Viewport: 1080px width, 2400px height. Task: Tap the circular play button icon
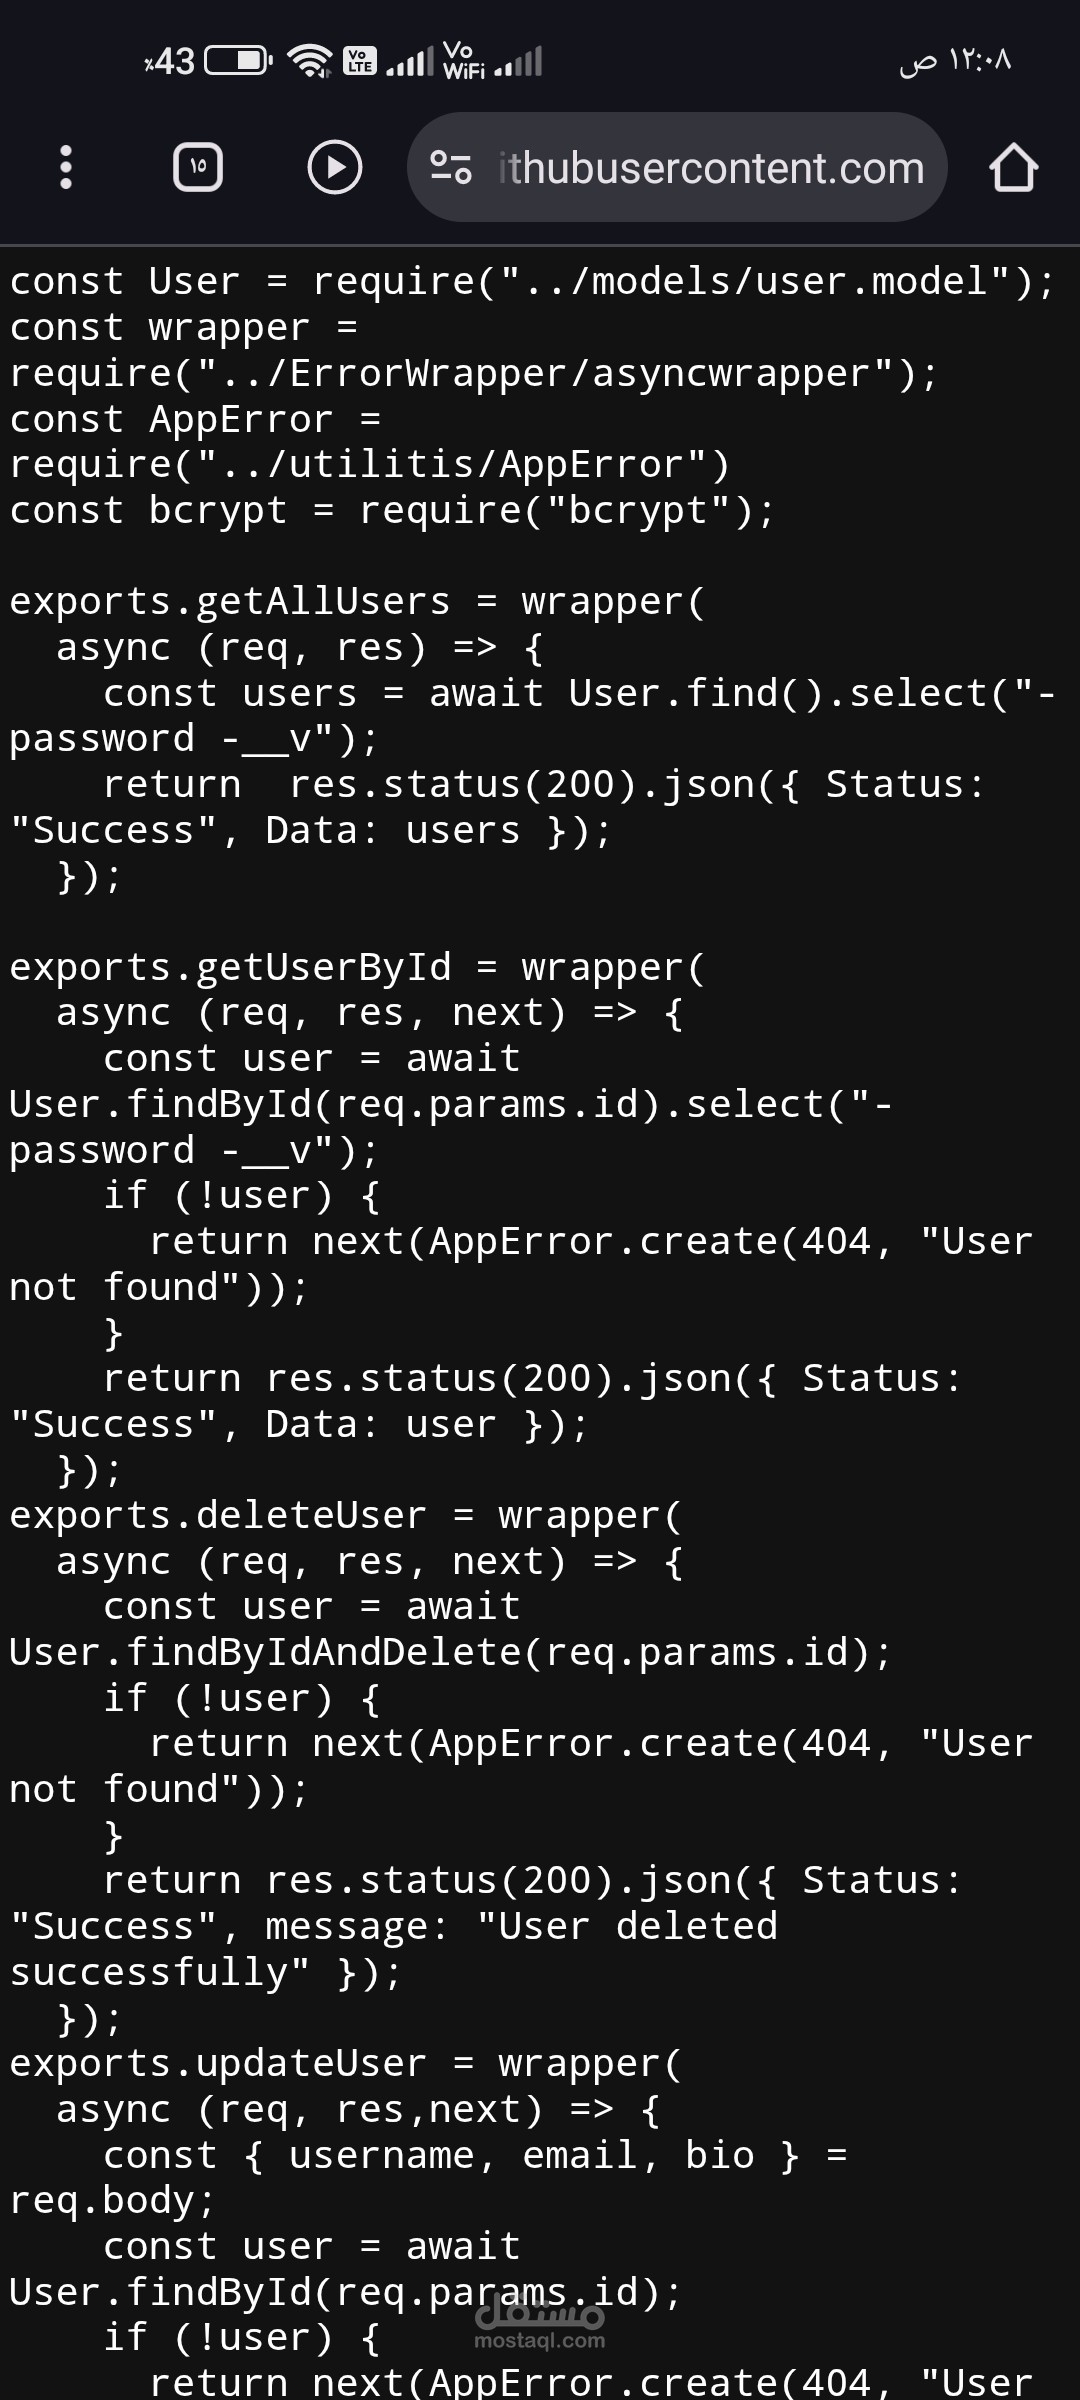pyautogui.click(x=334, y=167)
